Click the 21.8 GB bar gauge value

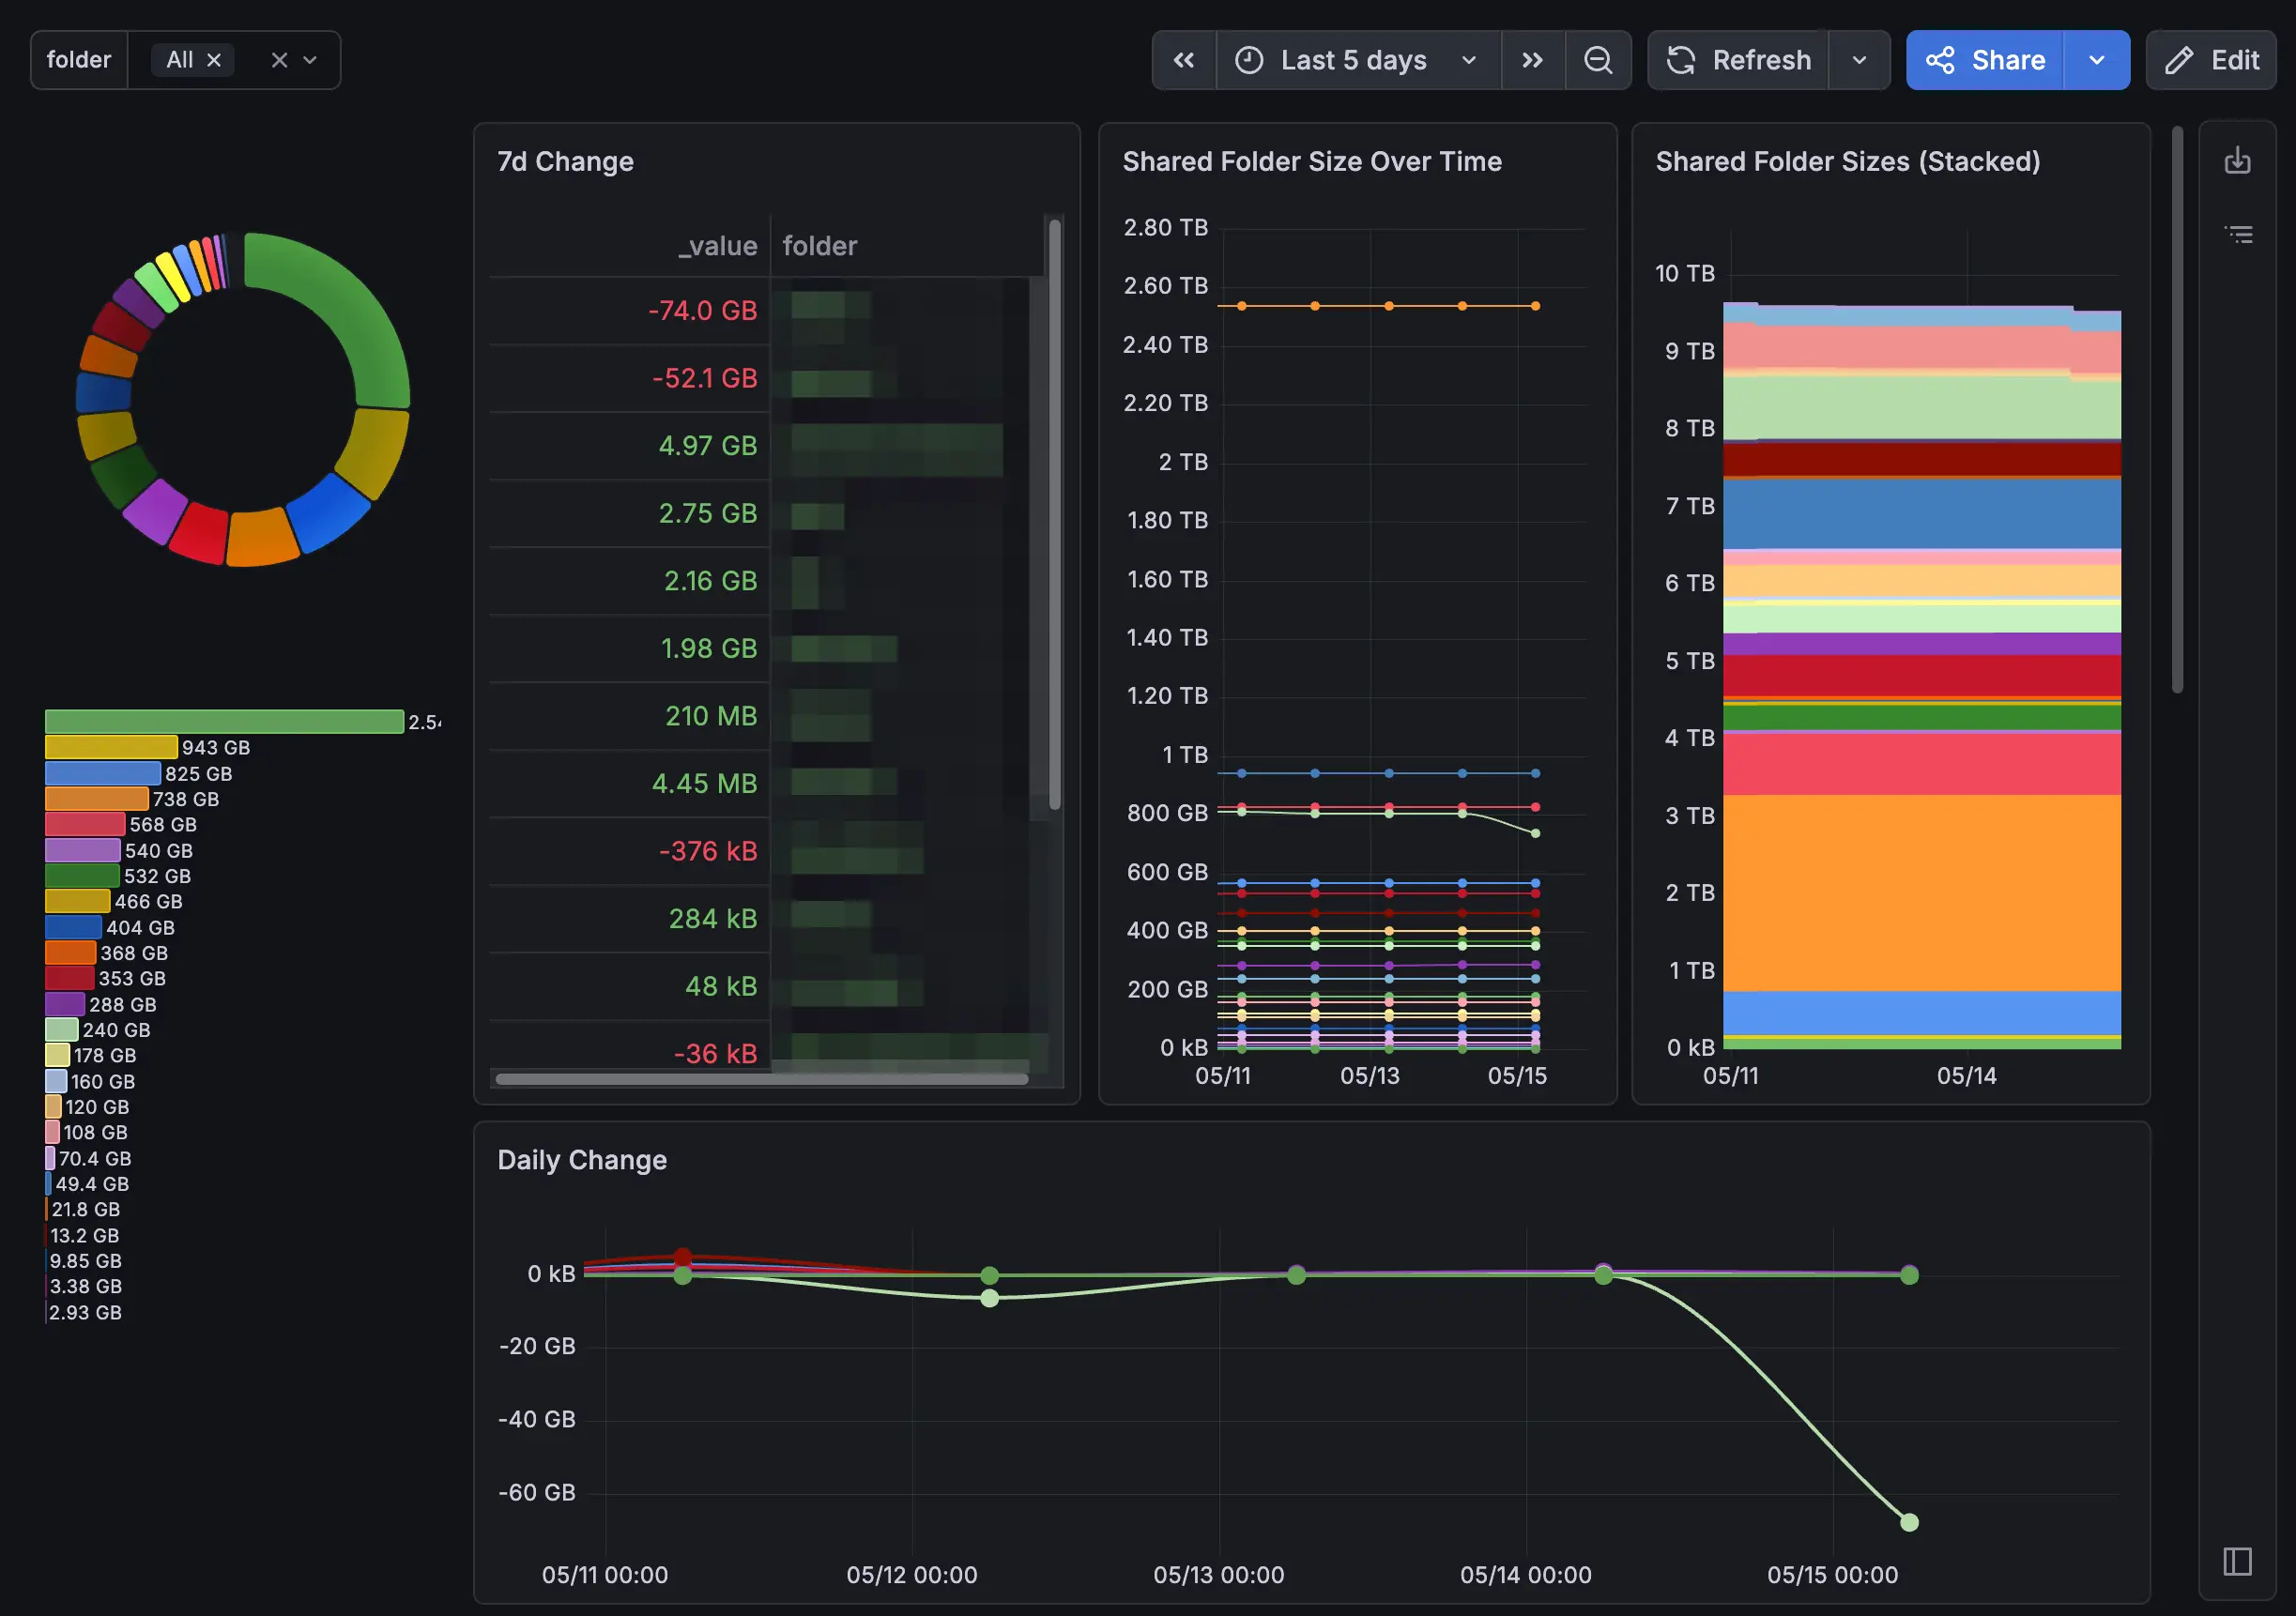coord(85,1209)
